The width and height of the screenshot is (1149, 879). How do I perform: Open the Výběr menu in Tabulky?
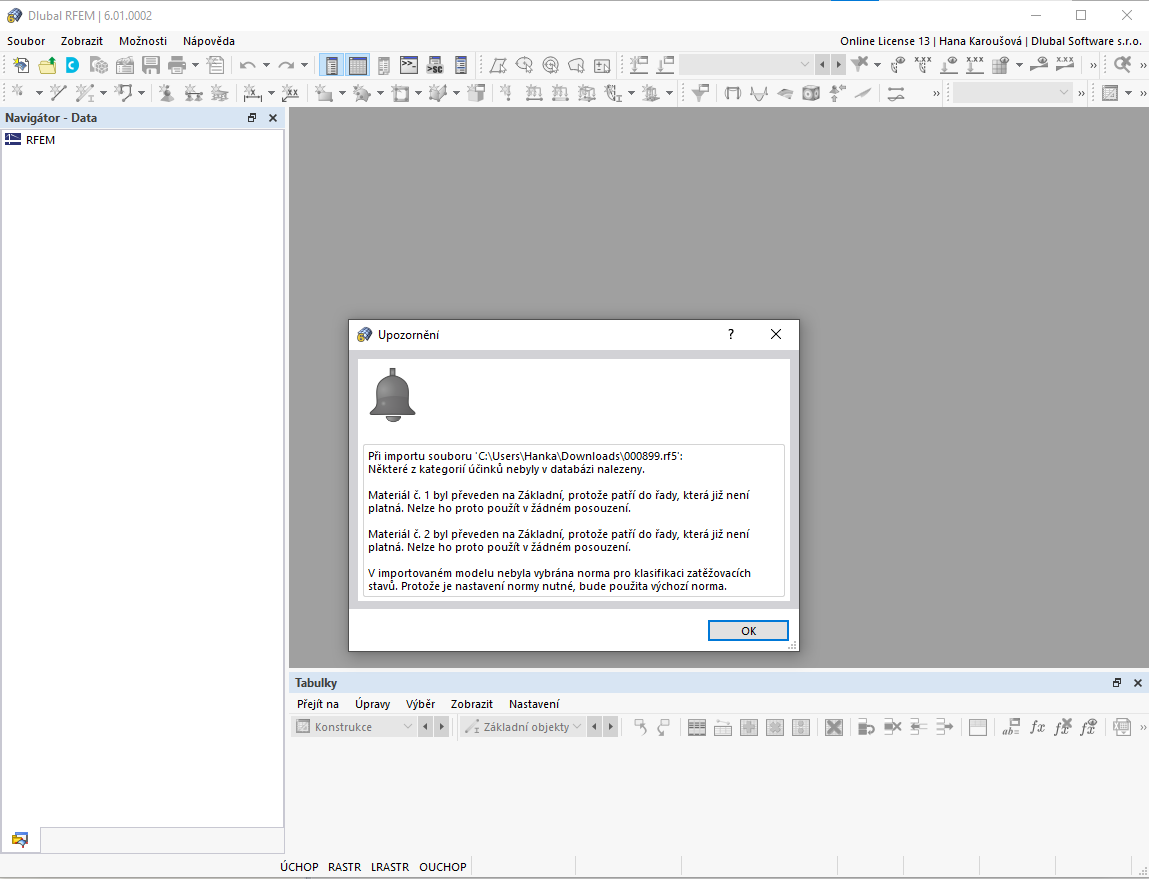pyautogui.click(x=421, y=704)
